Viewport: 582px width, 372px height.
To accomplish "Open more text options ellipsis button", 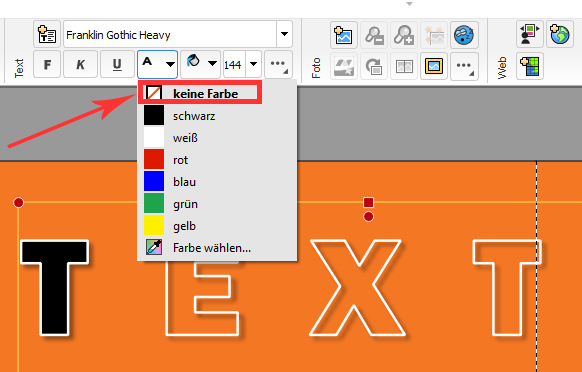I will pos(278,65).
